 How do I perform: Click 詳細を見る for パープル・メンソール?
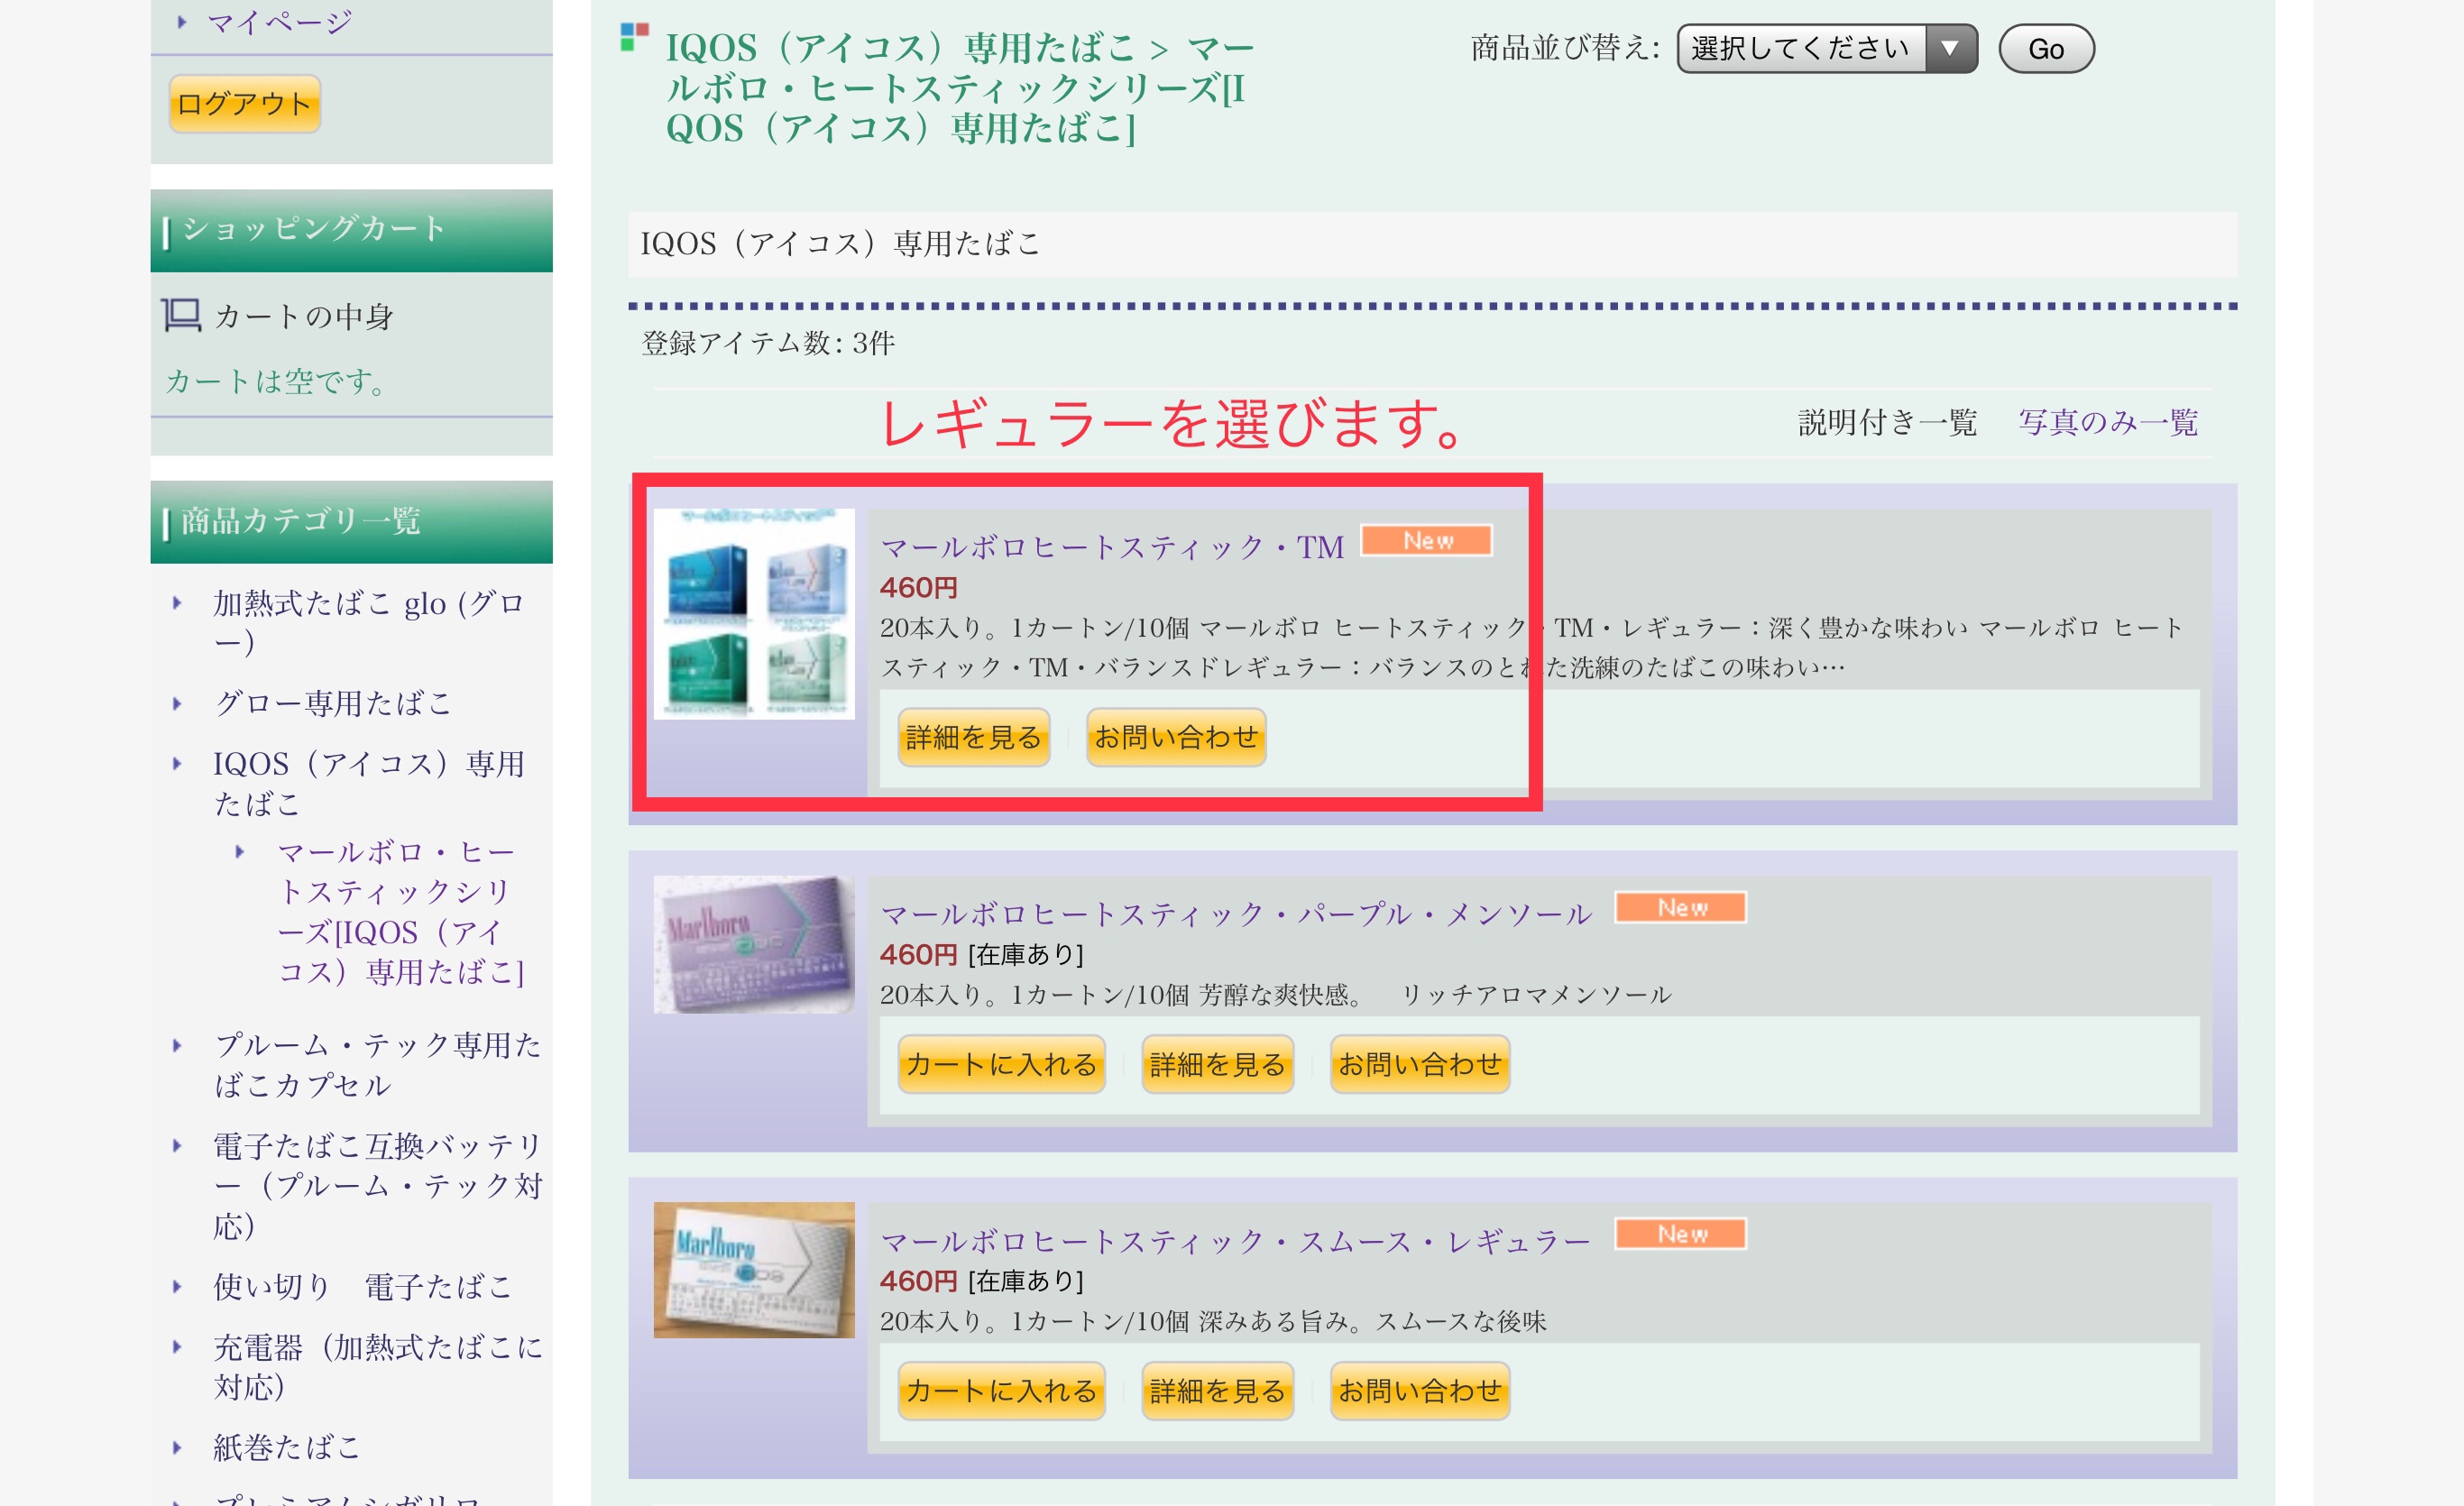click(1217, 1064)
